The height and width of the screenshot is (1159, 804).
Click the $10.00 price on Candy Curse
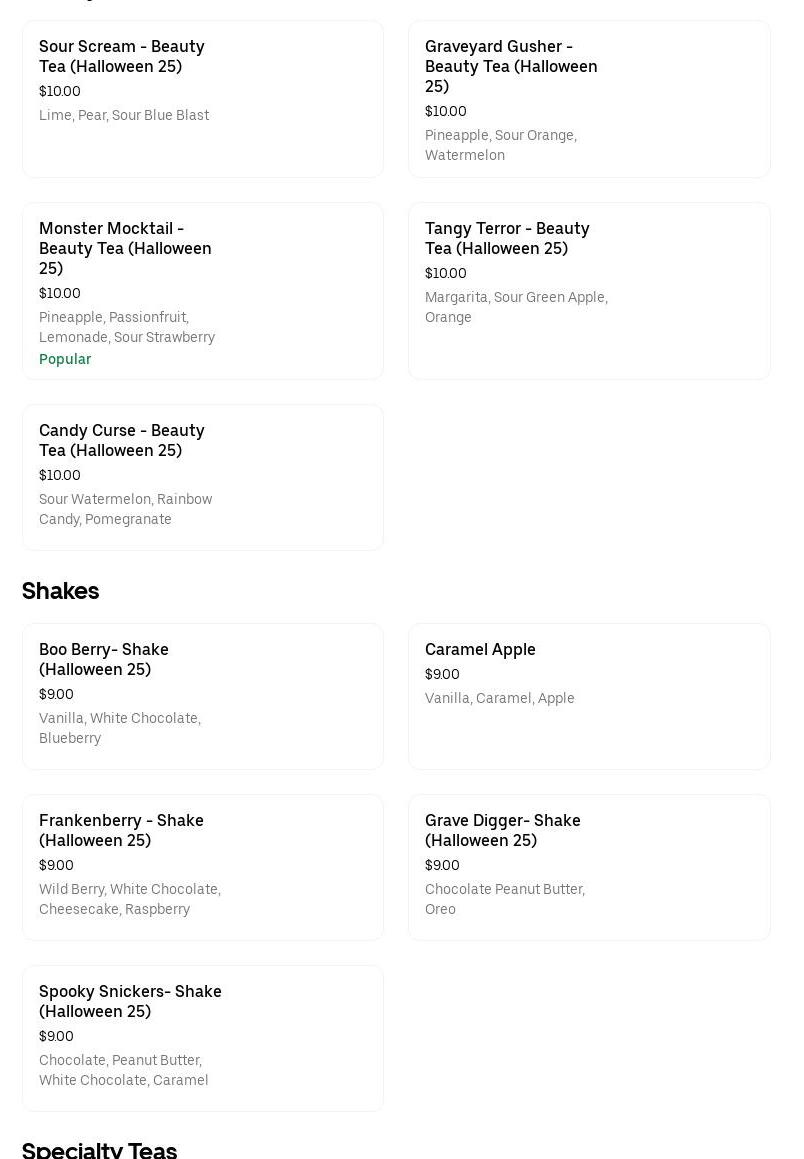click(59, 475)
